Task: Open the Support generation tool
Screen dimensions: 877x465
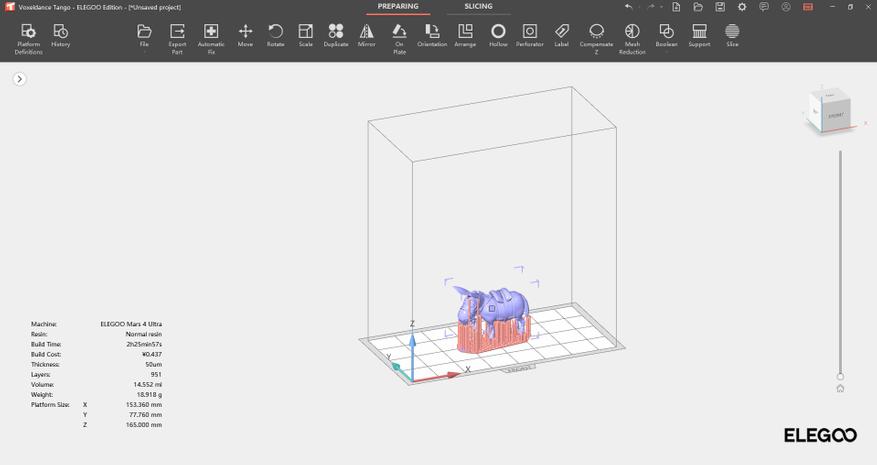Action: [x=699, y=36]
